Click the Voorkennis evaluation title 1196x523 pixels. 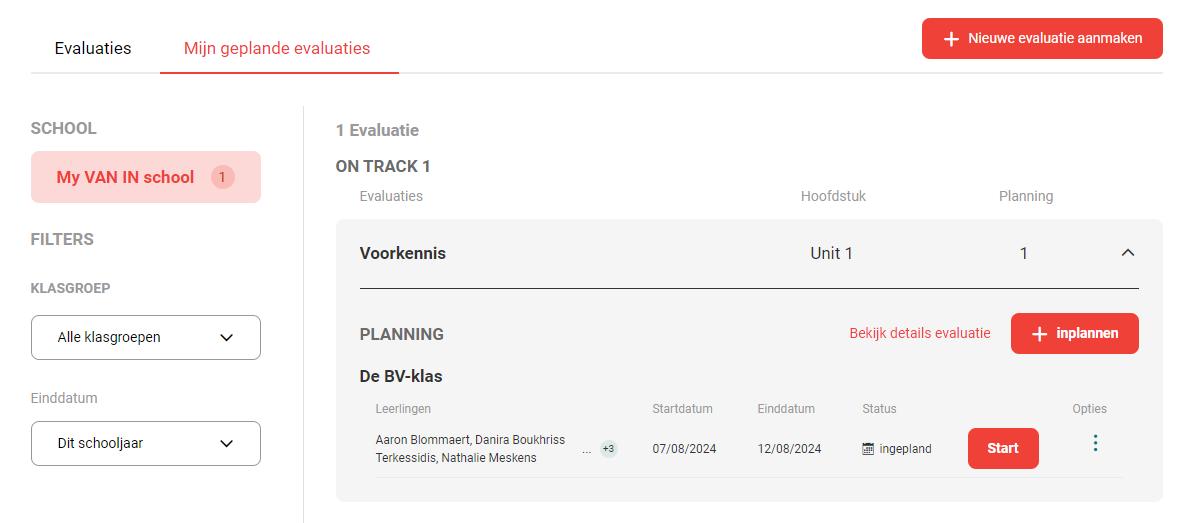coord(403,253)
